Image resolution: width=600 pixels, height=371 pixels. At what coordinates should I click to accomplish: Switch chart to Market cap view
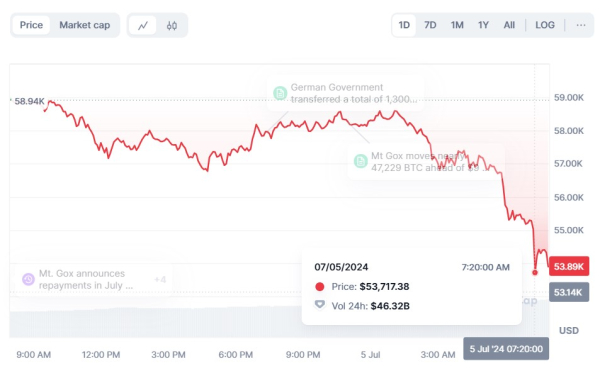85,25
